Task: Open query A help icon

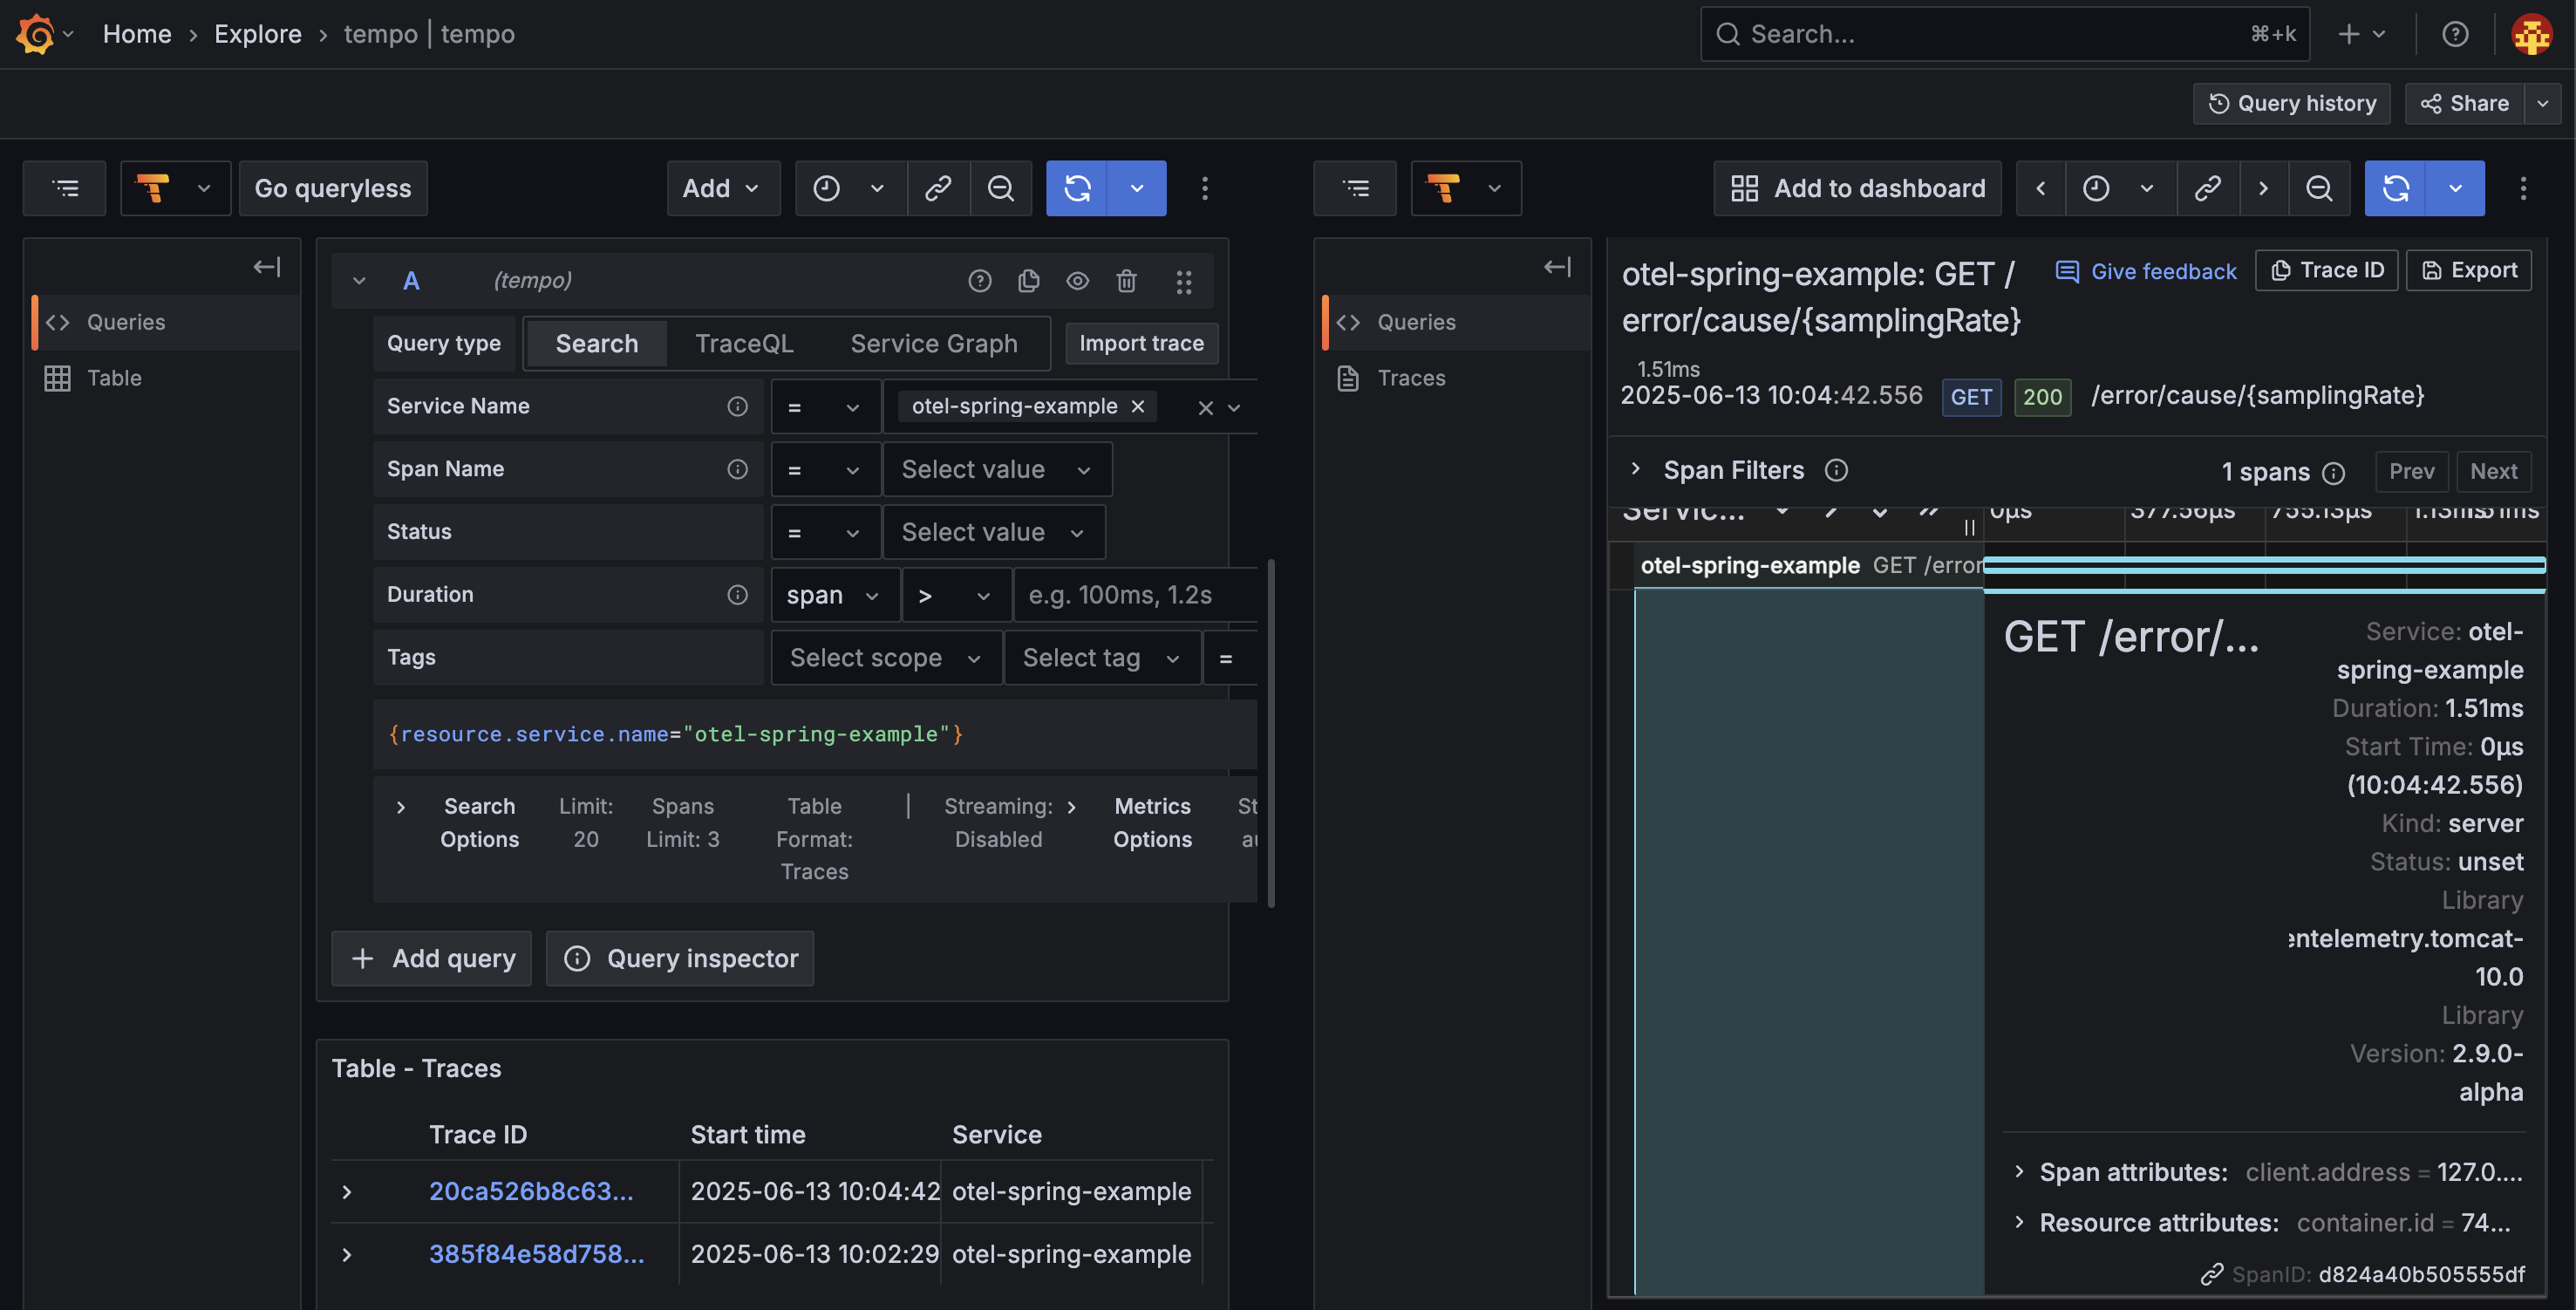Action: coord(980,281)
